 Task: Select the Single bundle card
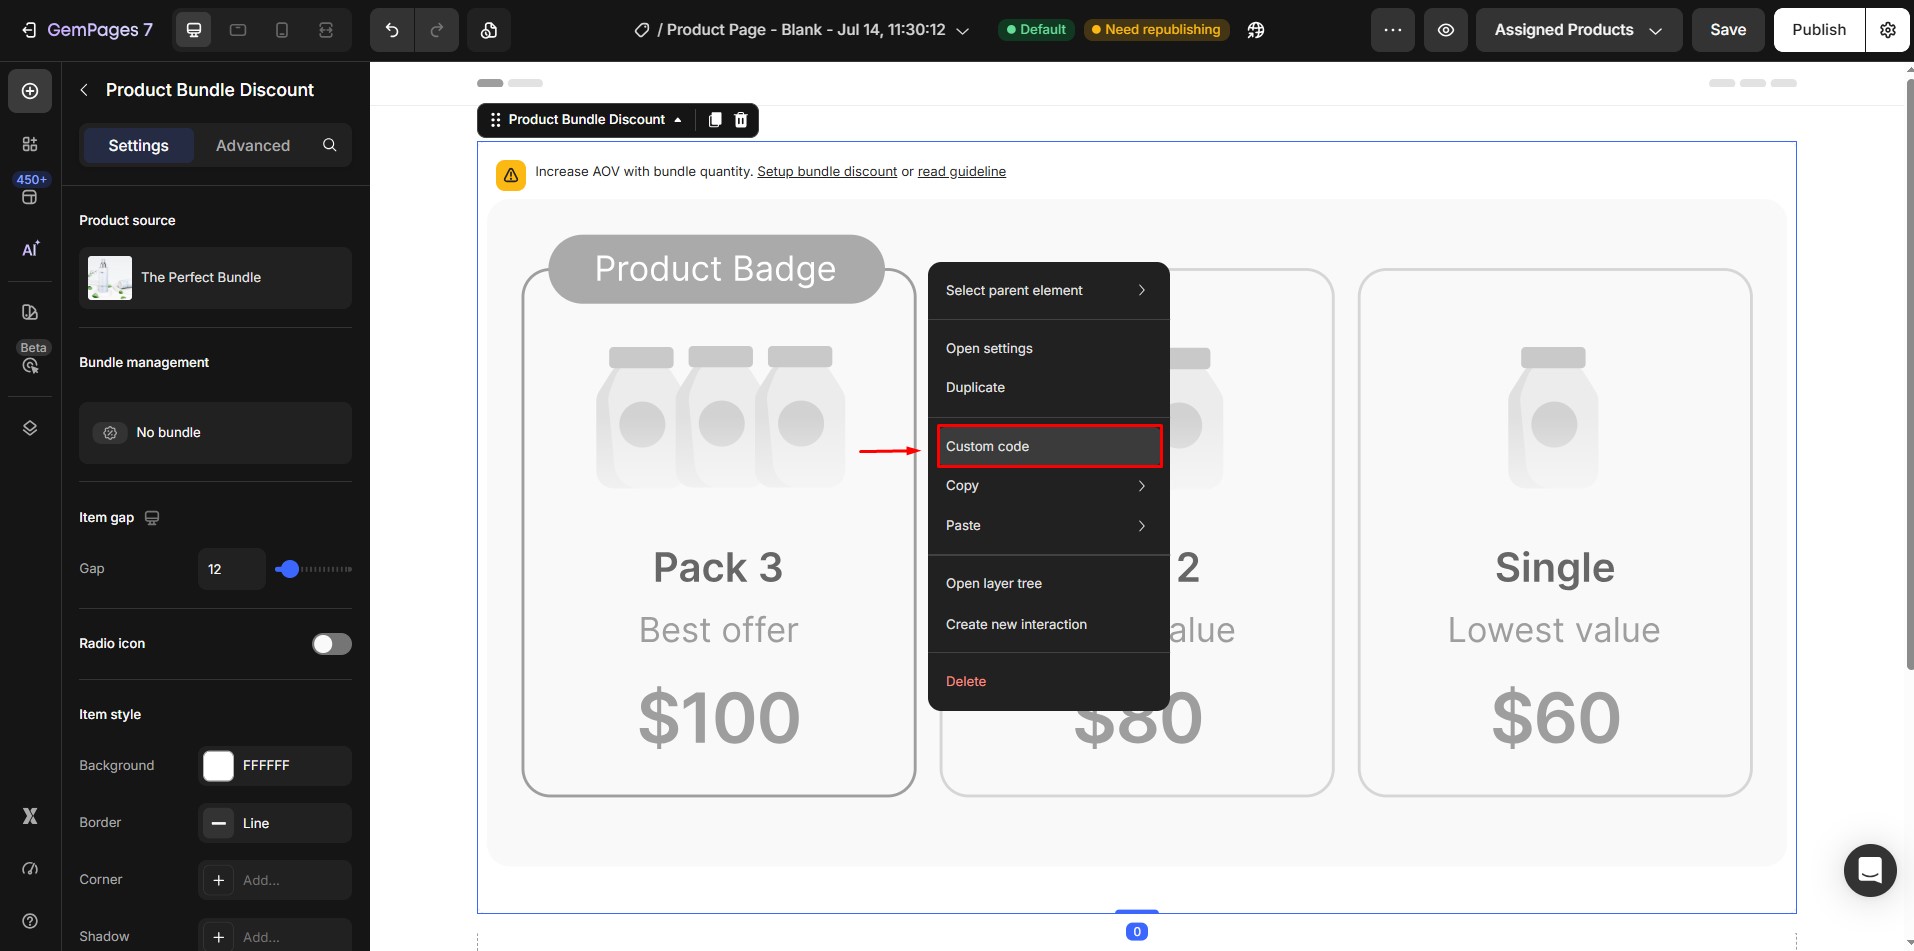tap(1555, 533)
